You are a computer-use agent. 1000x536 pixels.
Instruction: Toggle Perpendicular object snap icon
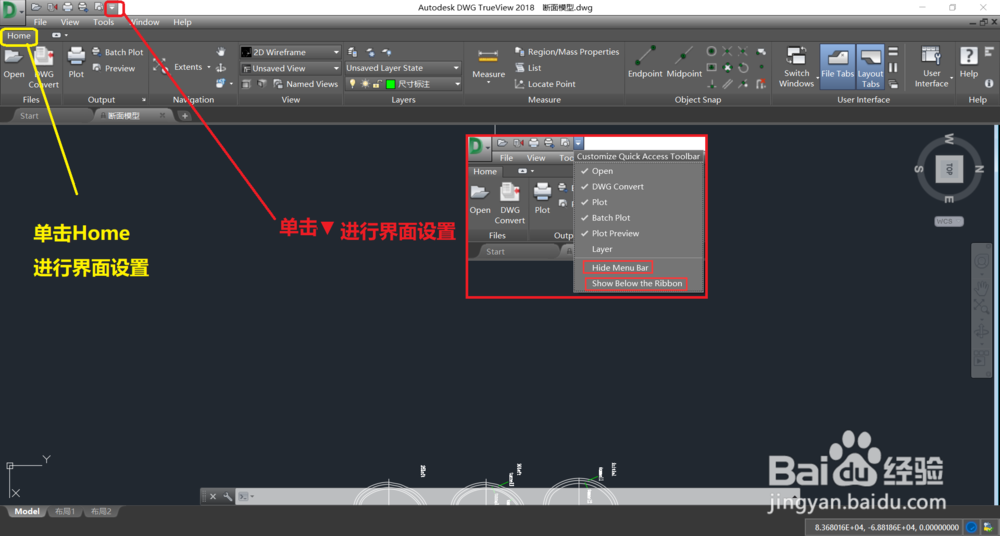coord(712,84)
